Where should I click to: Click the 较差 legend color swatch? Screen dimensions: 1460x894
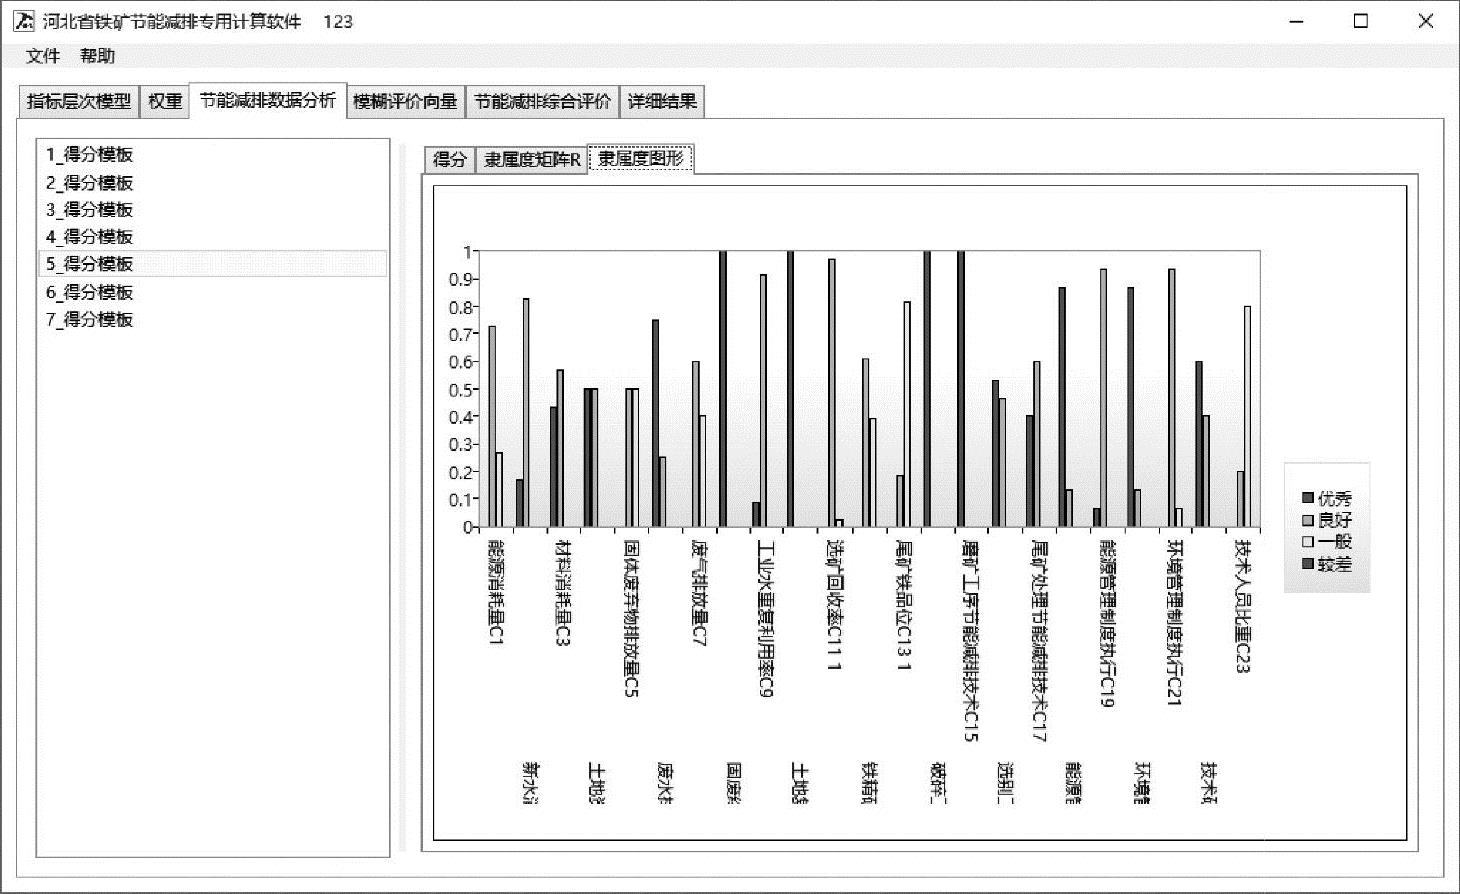(x=1307, y=564)
